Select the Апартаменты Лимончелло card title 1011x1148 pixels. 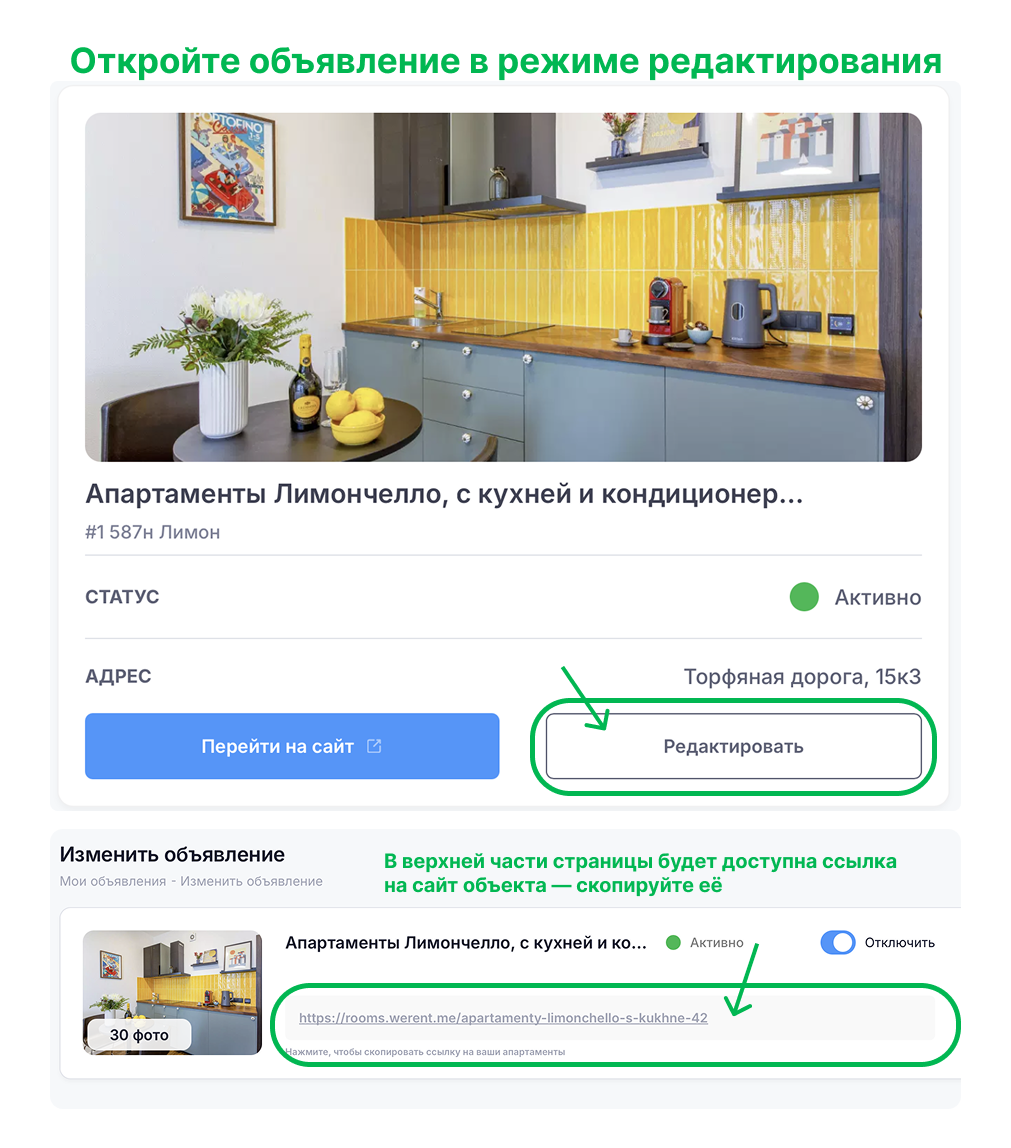[444, 494]
